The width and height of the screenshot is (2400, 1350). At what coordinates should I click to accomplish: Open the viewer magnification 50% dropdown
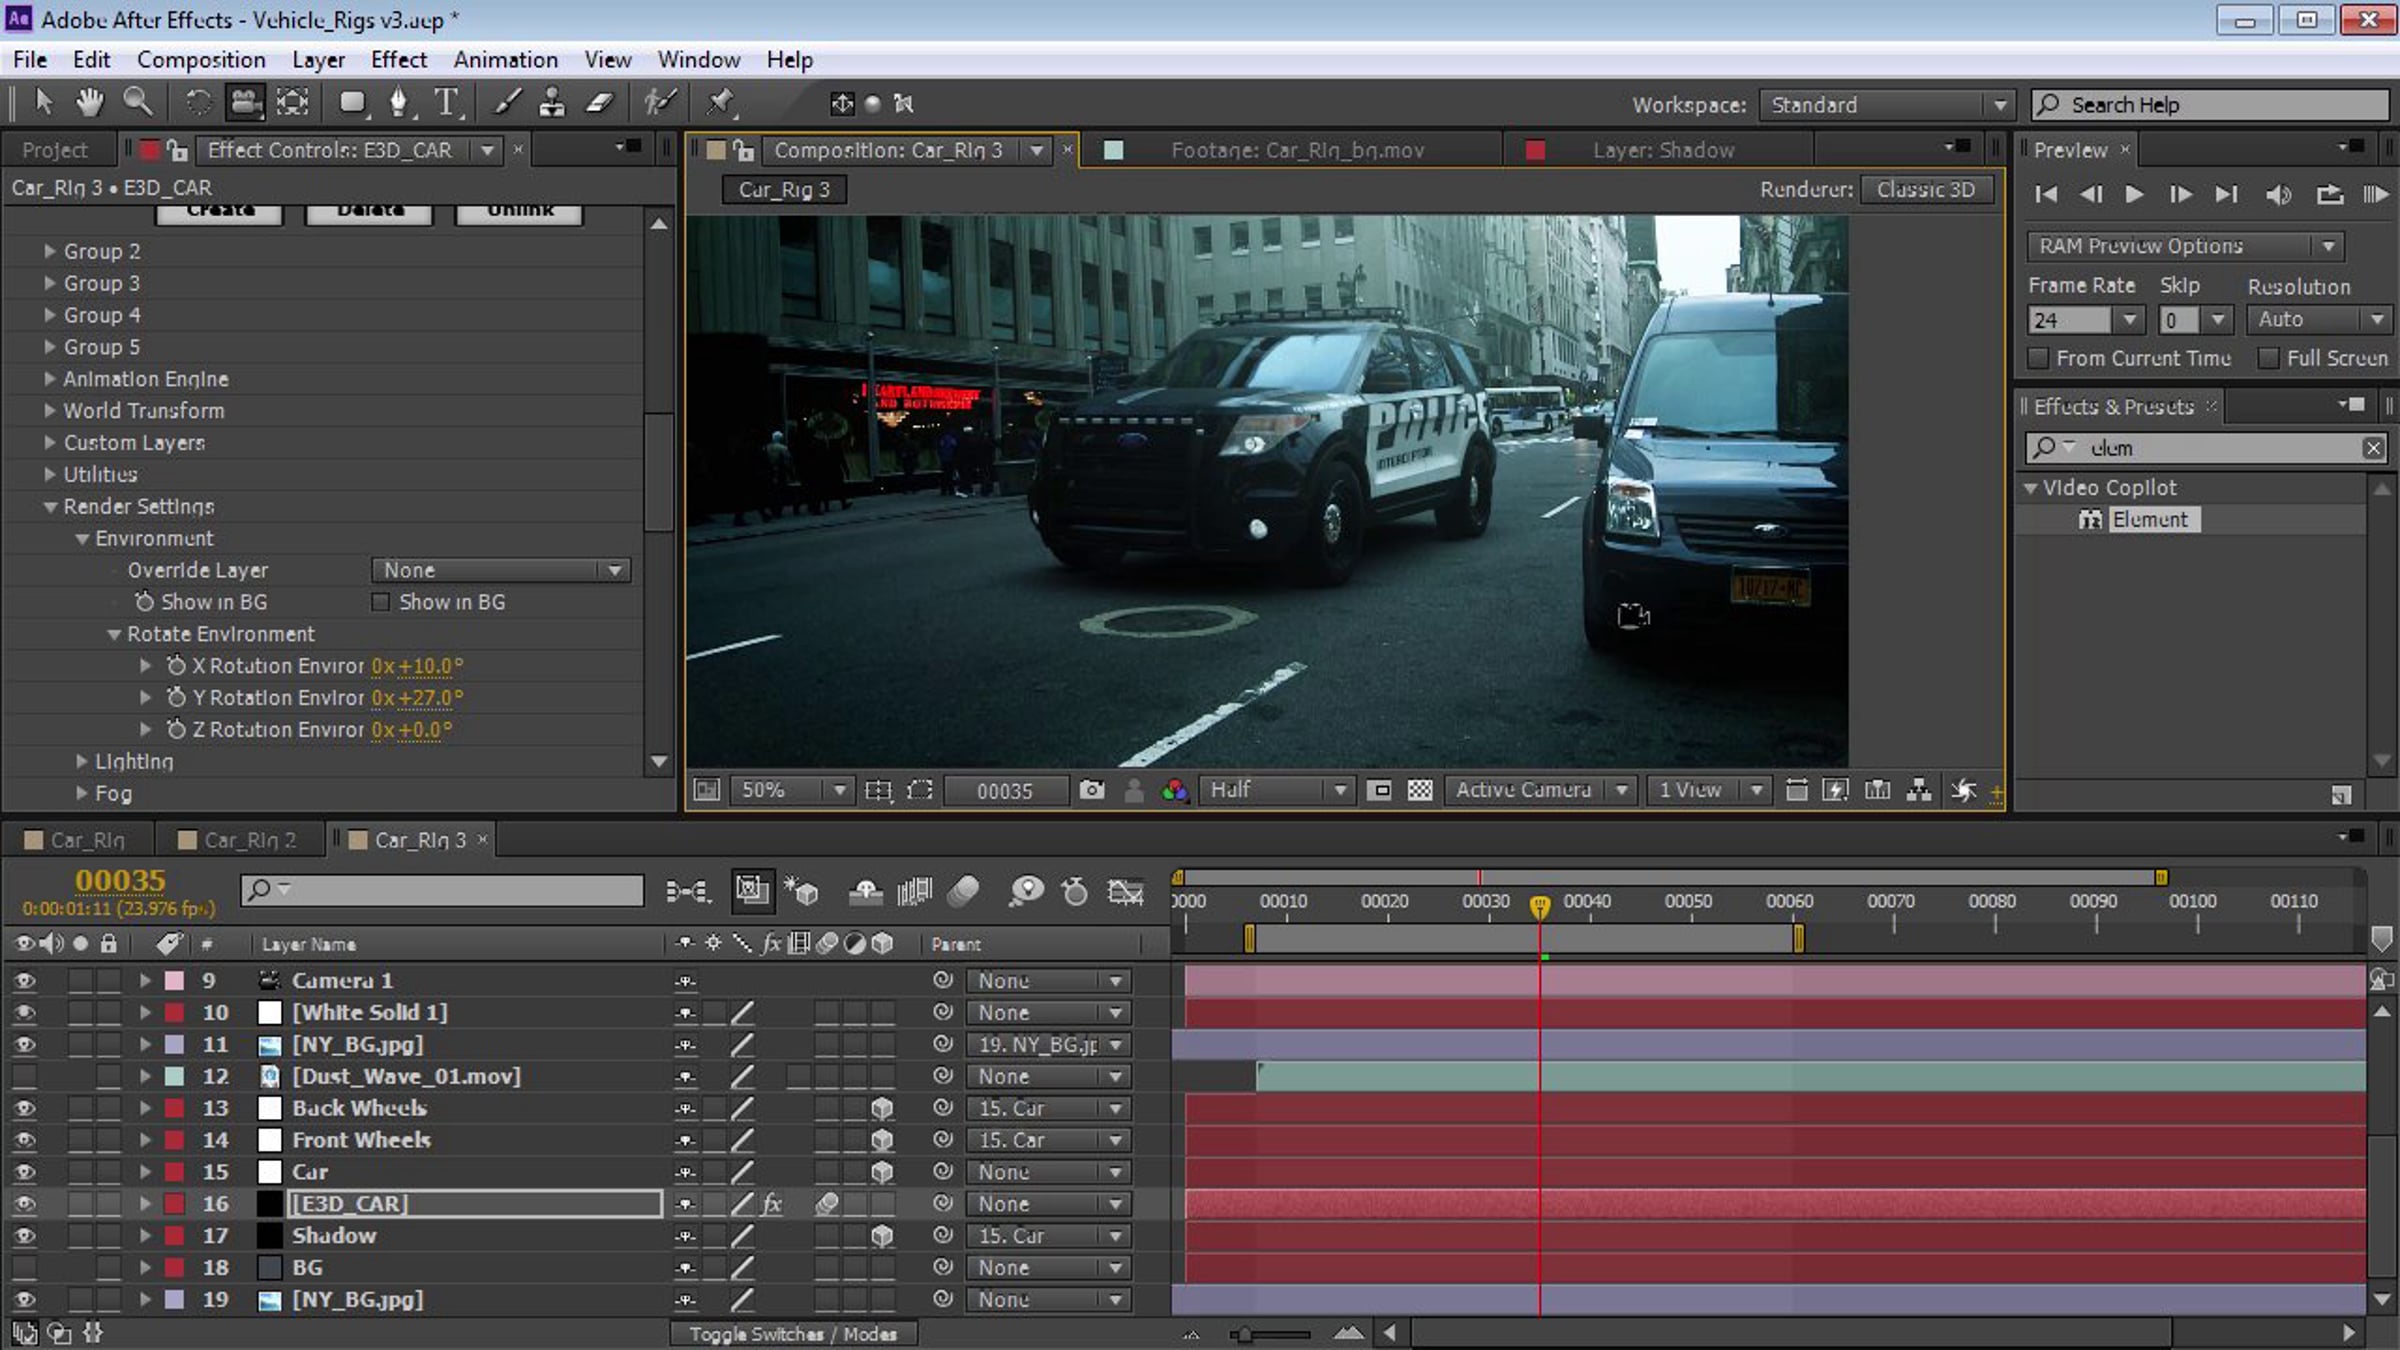(791, 790)
